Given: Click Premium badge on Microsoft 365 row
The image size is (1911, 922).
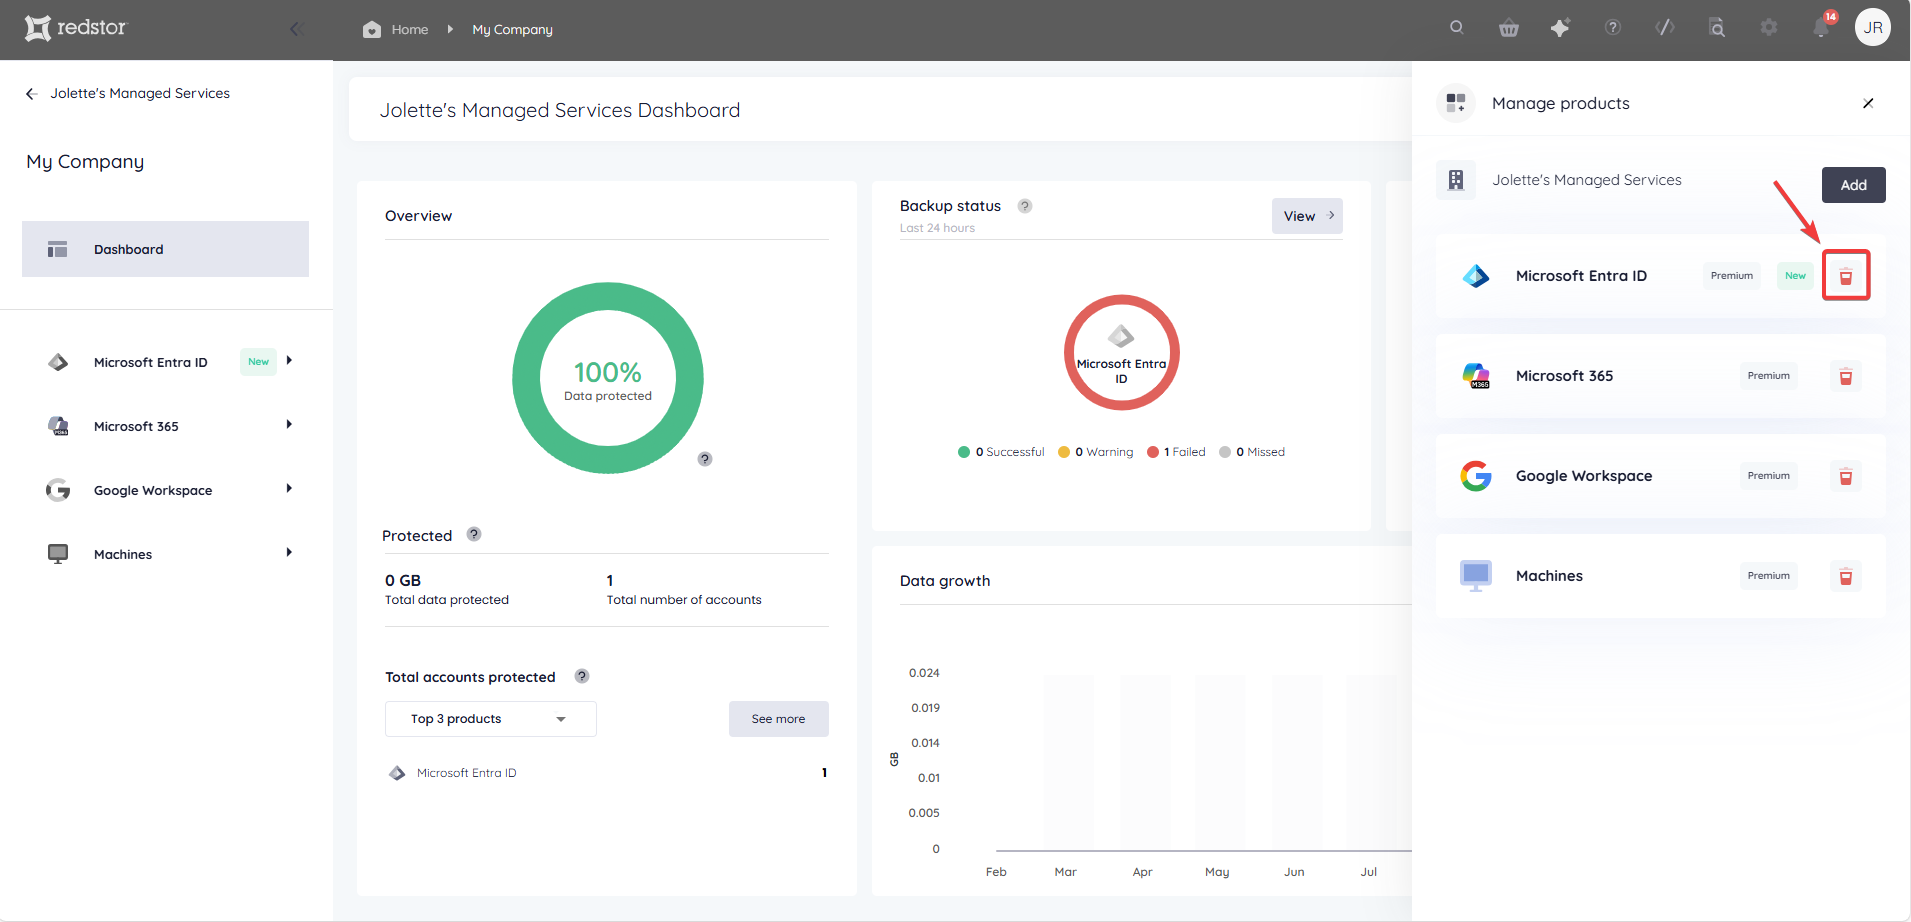Looking at the screenshot, I should click(x=1768, y=376).
